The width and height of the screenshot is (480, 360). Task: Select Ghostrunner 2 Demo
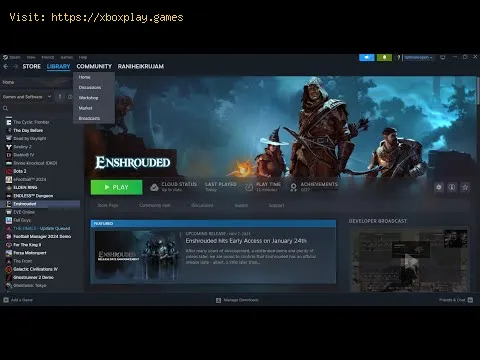pyautogui.click(x=33, y=277)
